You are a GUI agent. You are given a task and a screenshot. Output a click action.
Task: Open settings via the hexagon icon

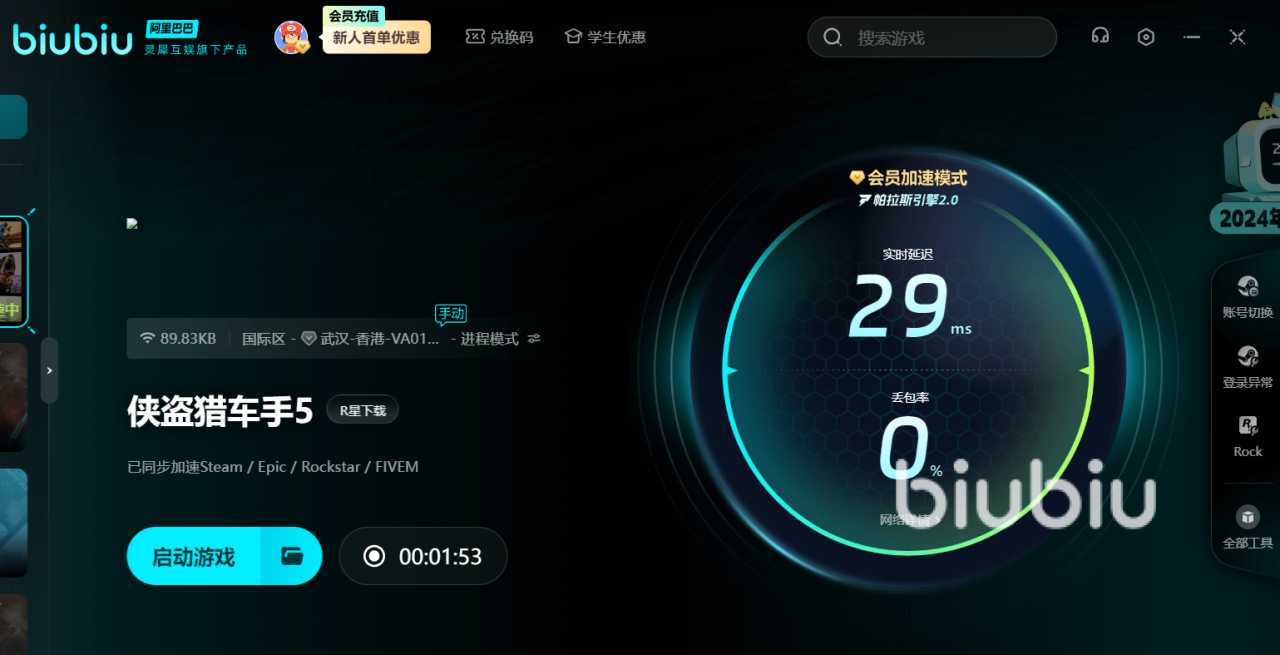(x=1146, y=37)
